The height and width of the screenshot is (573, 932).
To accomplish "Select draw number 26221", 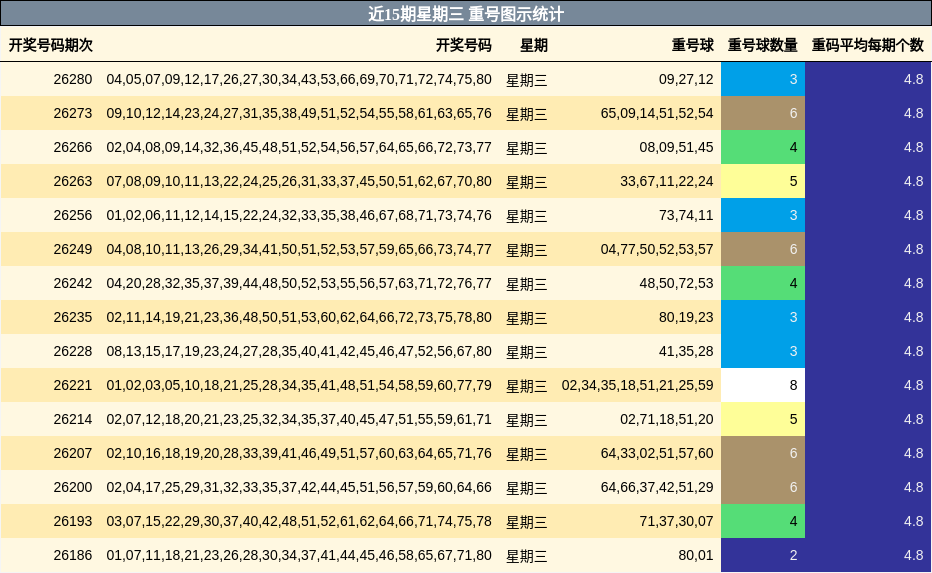I will coord(73,385).
